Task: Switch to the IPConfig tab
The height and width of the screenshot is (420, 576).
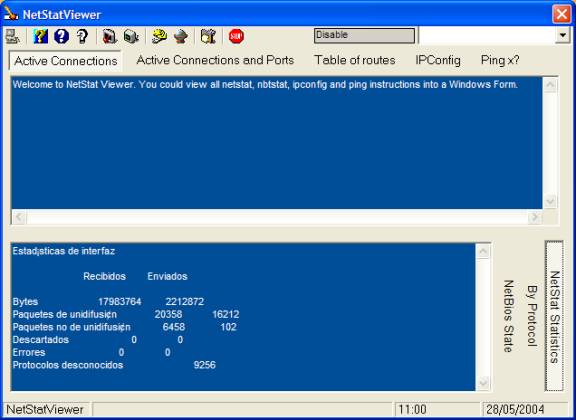Action: pos(438,60)
